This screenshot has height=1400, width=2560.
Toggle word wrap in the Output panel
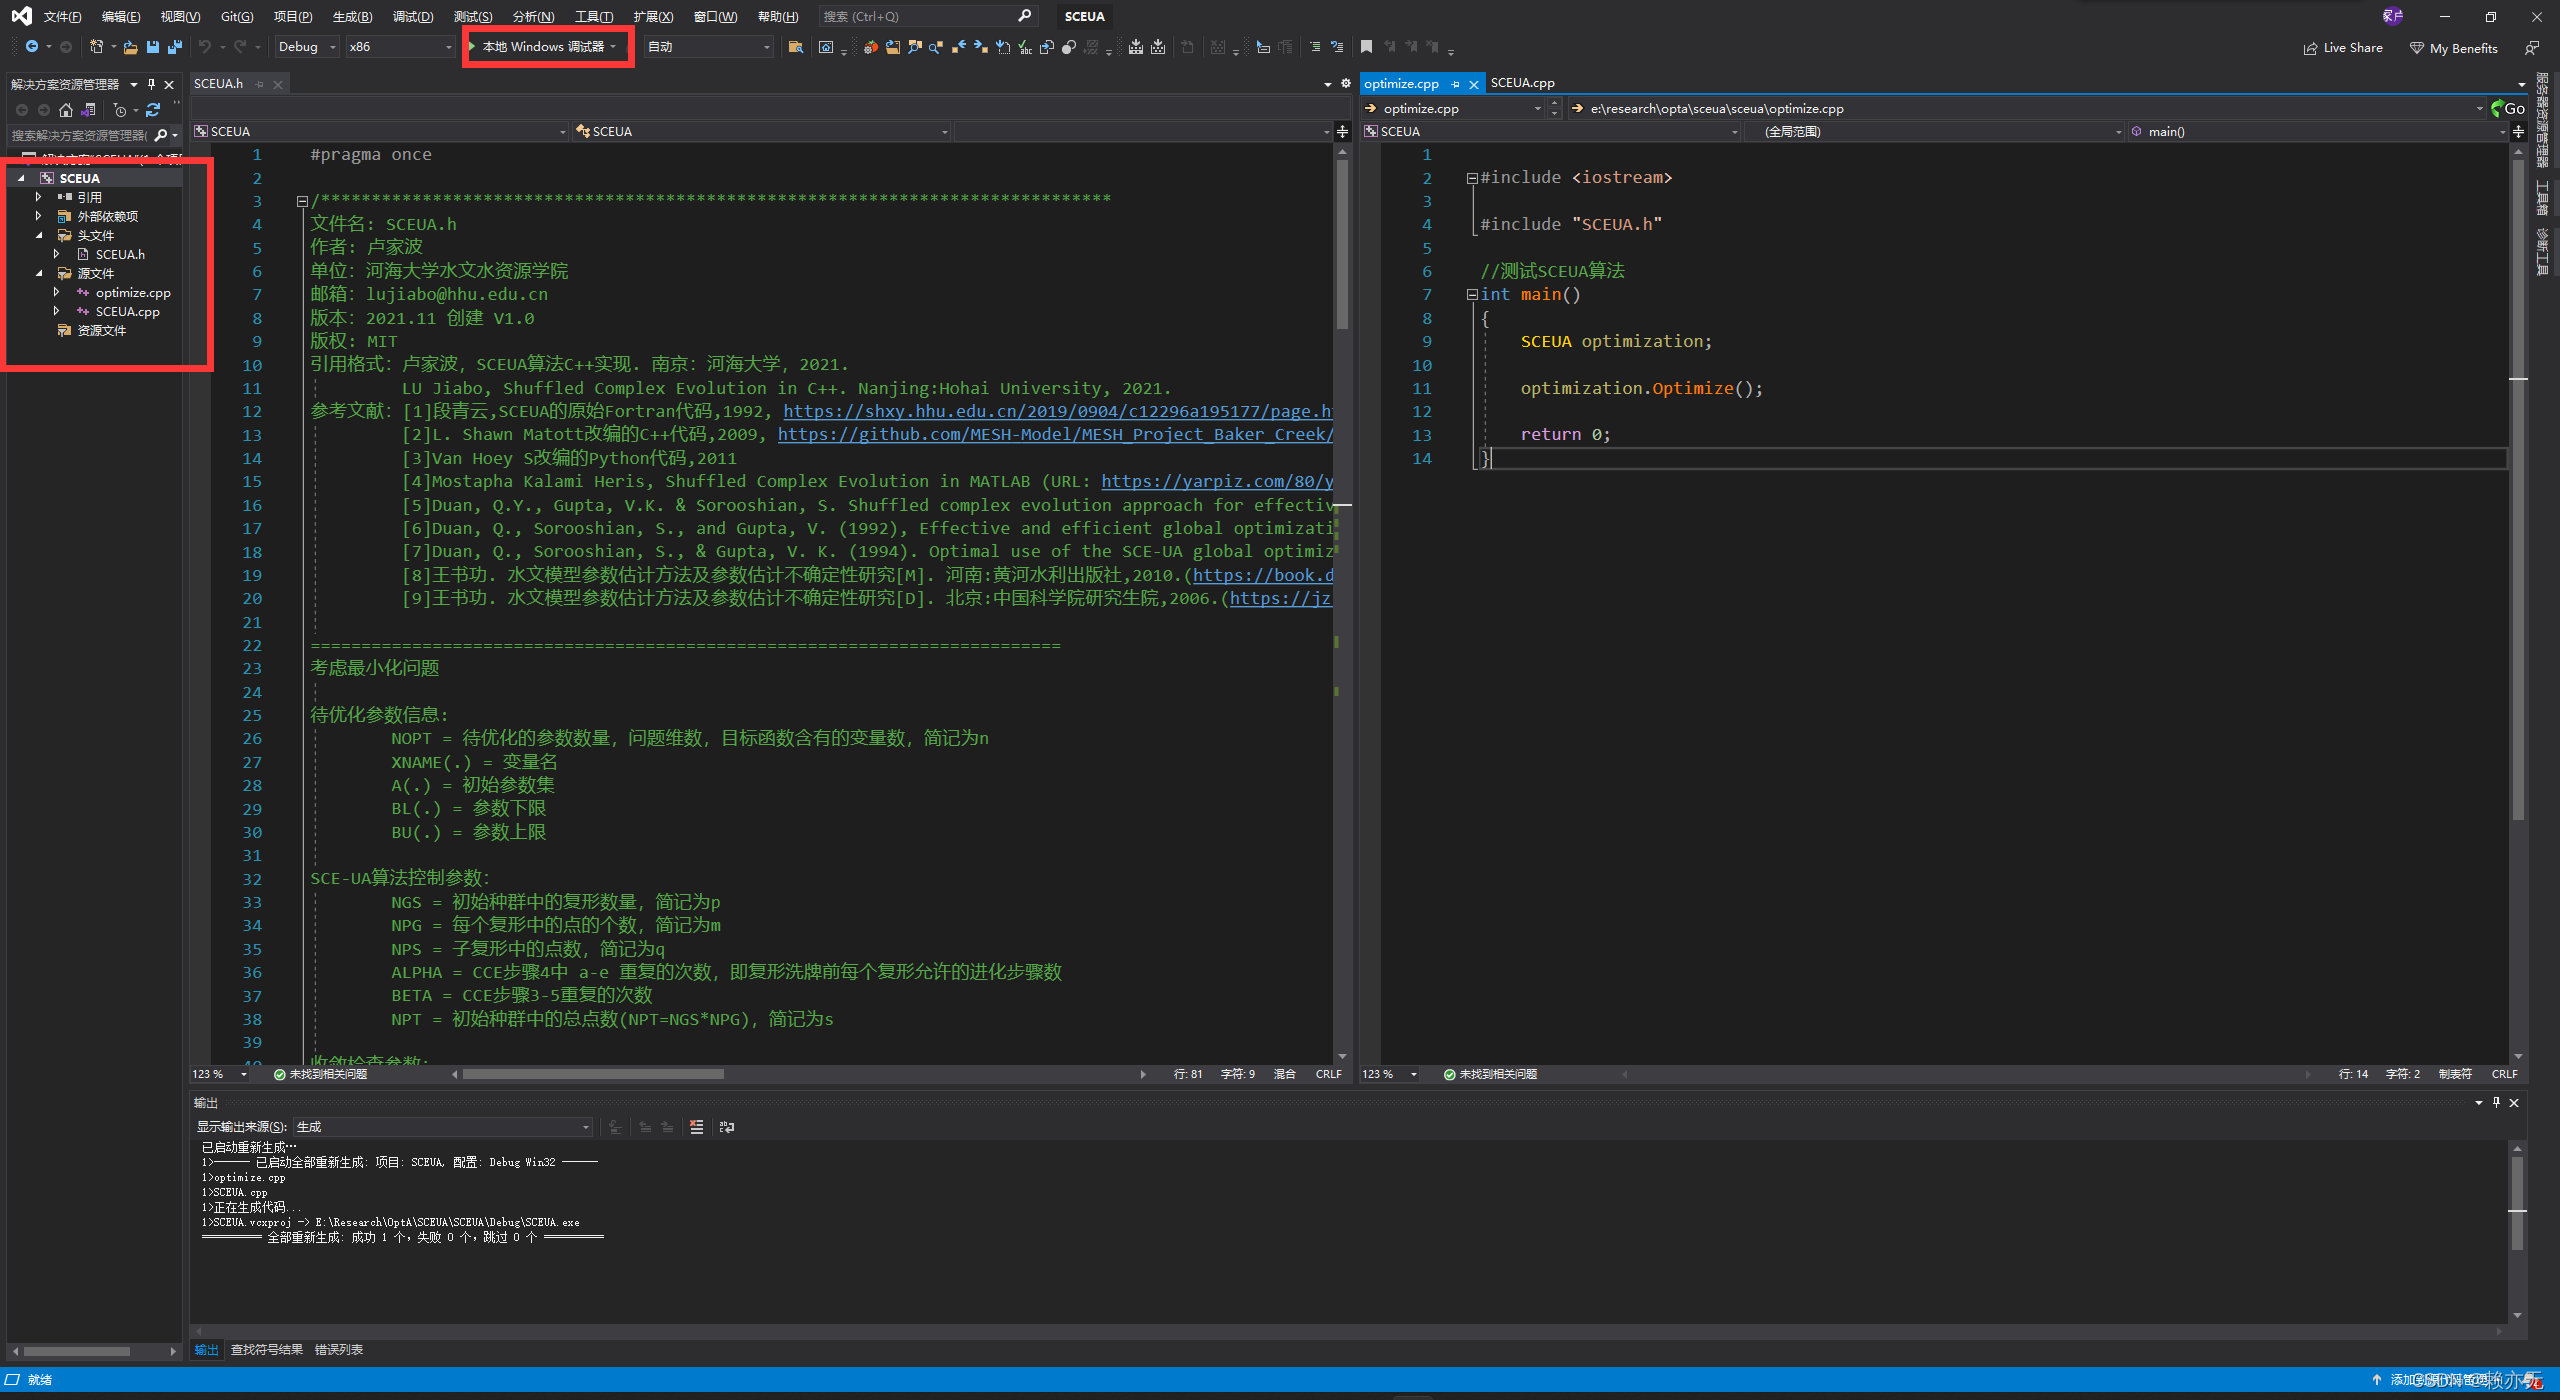[727, 1127]
